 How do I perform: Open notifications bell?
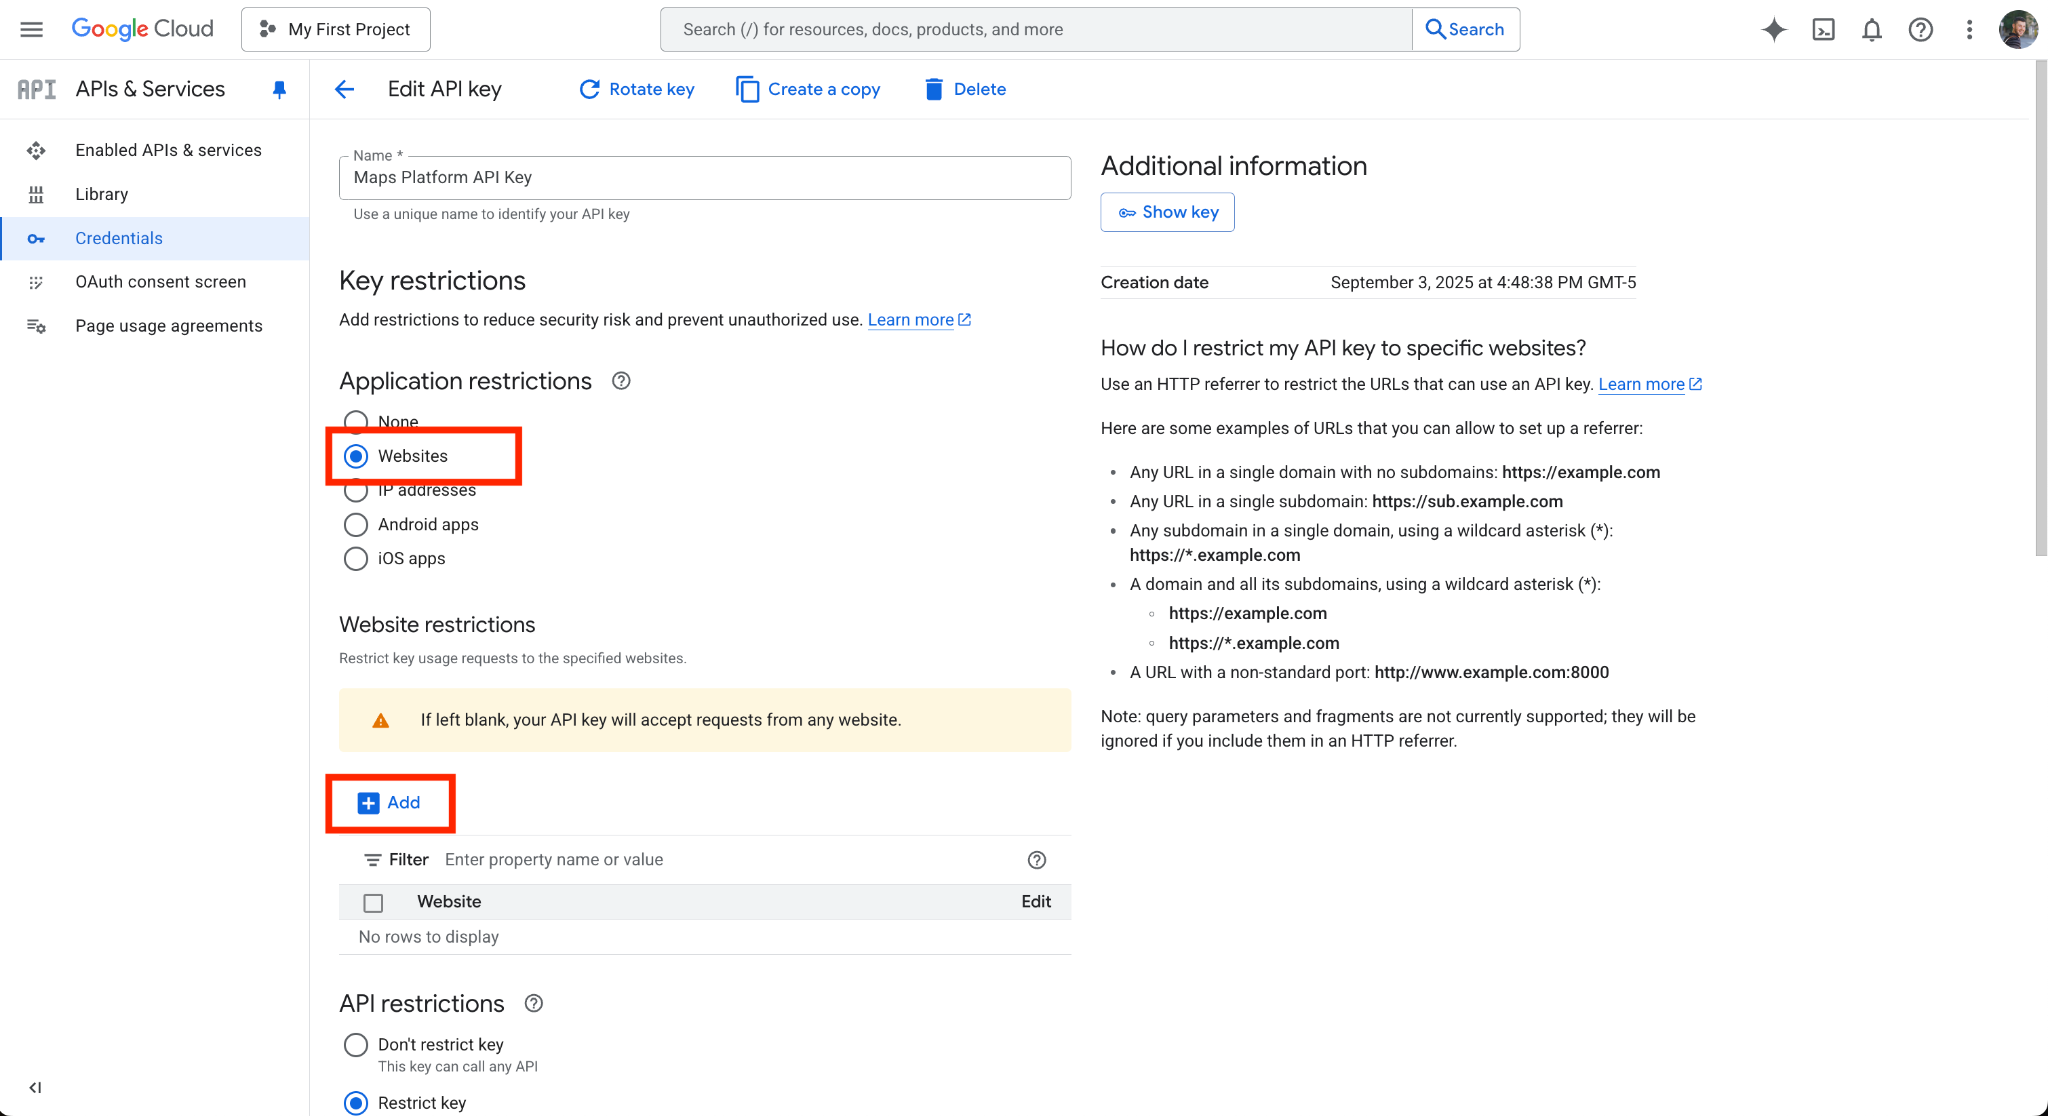1872,29
